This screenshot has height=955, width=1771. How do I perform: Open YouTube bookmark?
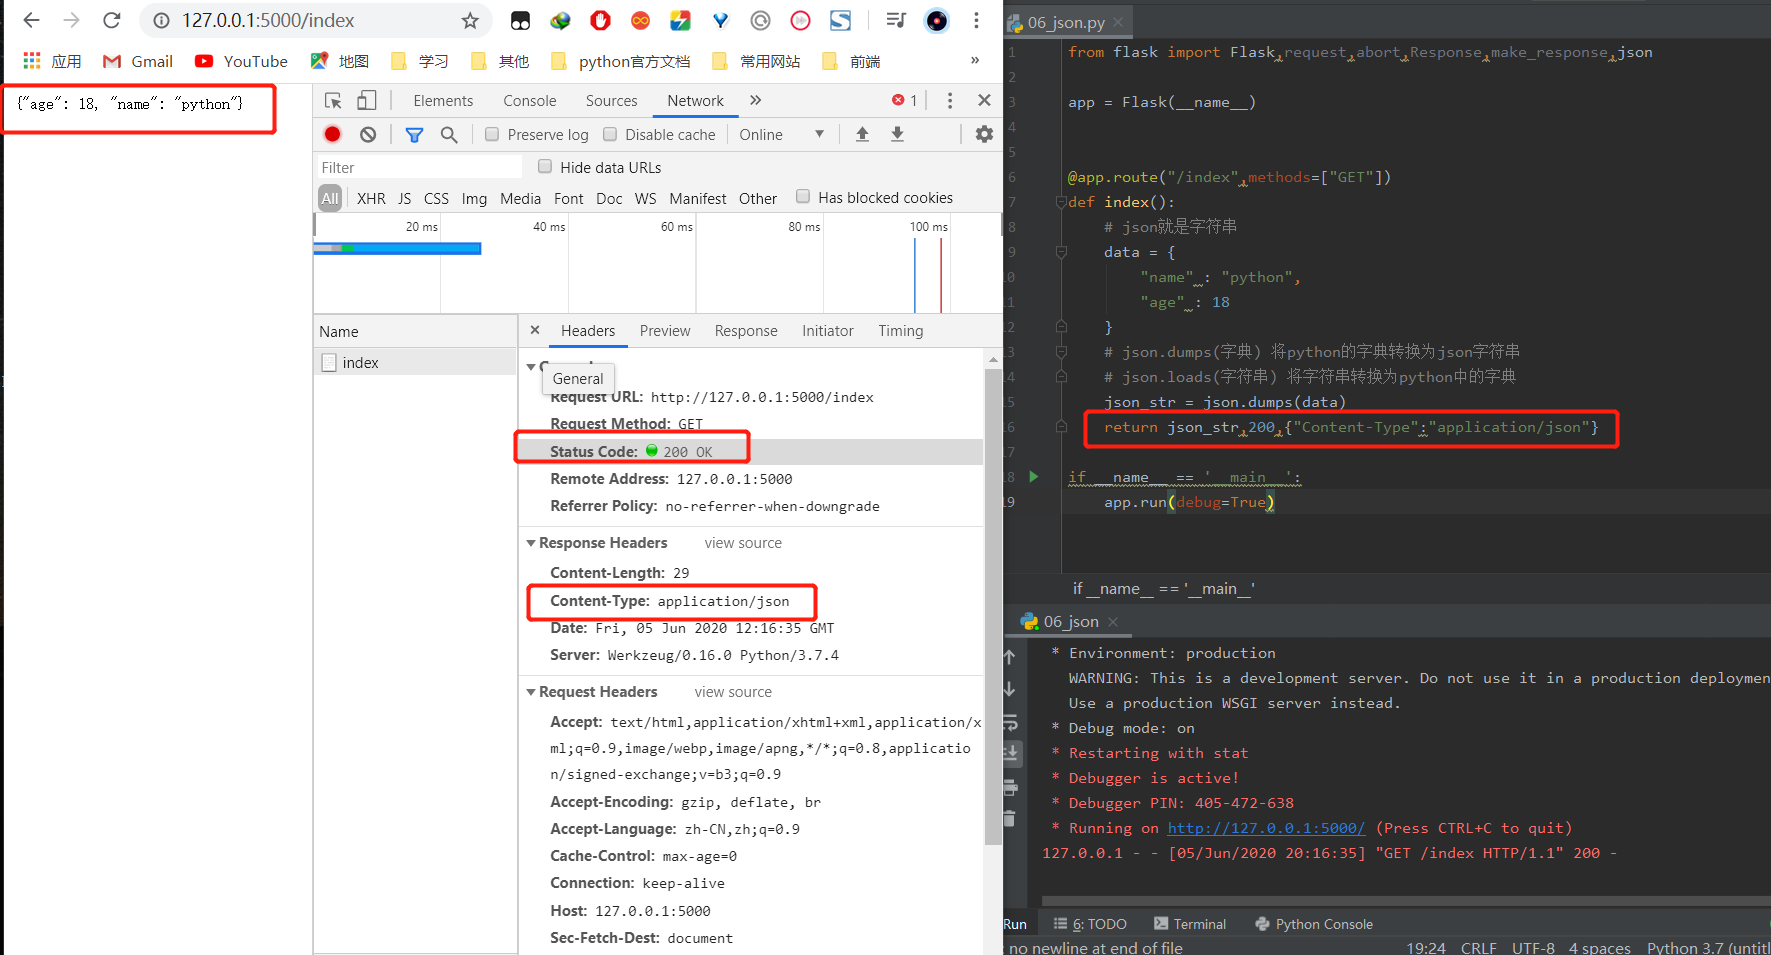point(241,61)
